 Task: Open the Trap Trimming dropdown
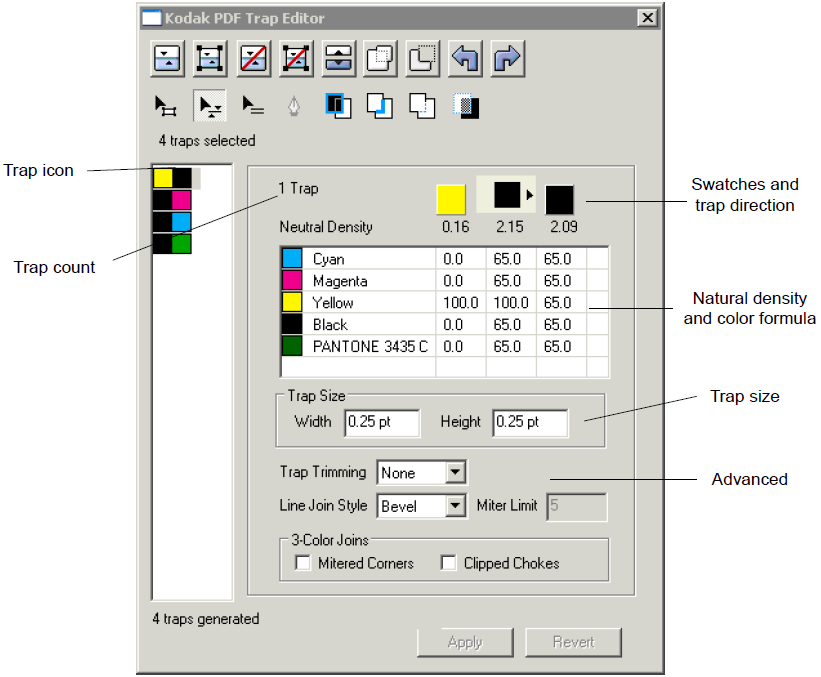pyautogui.click(x=456, y=473)
